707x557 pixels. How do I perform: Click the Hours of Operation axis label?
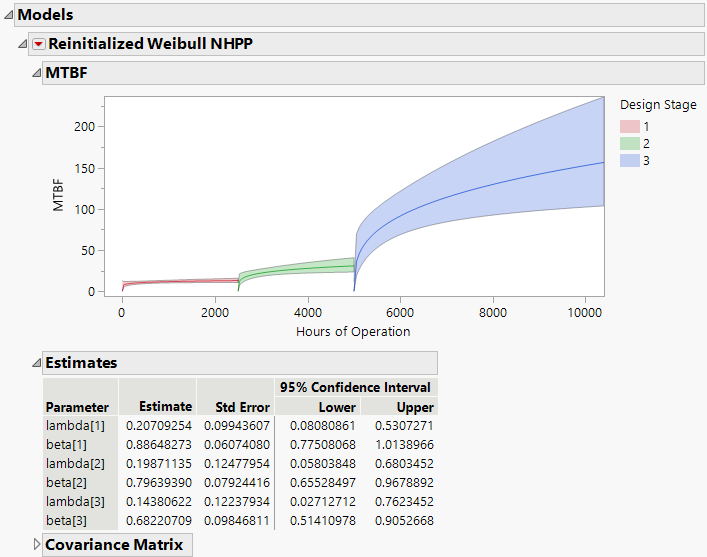point(353,332)
